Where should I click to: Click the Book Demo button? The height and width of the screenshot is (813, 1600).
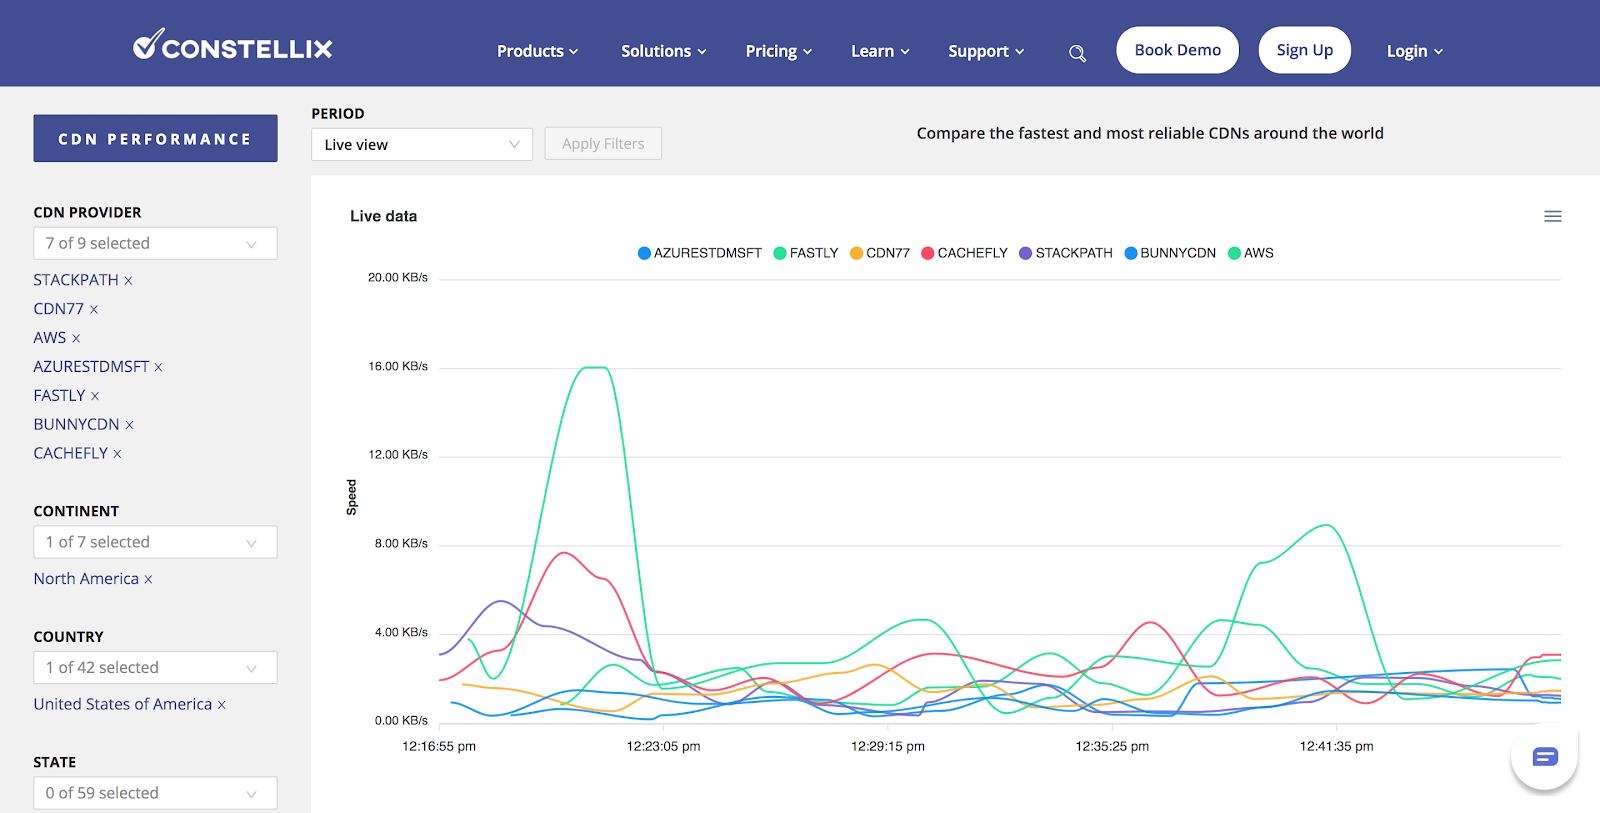tap(1177, 50)
